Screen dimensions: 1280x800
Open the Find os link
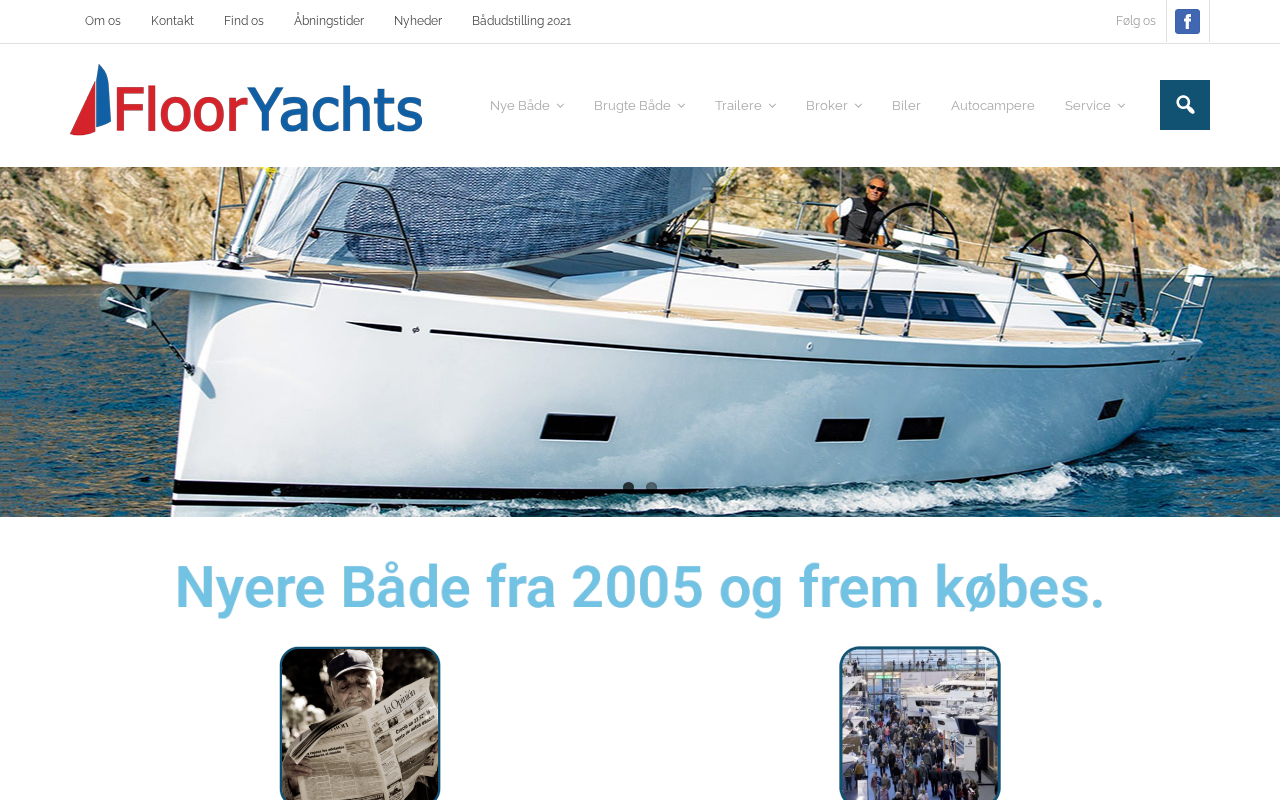click(244, 21)
